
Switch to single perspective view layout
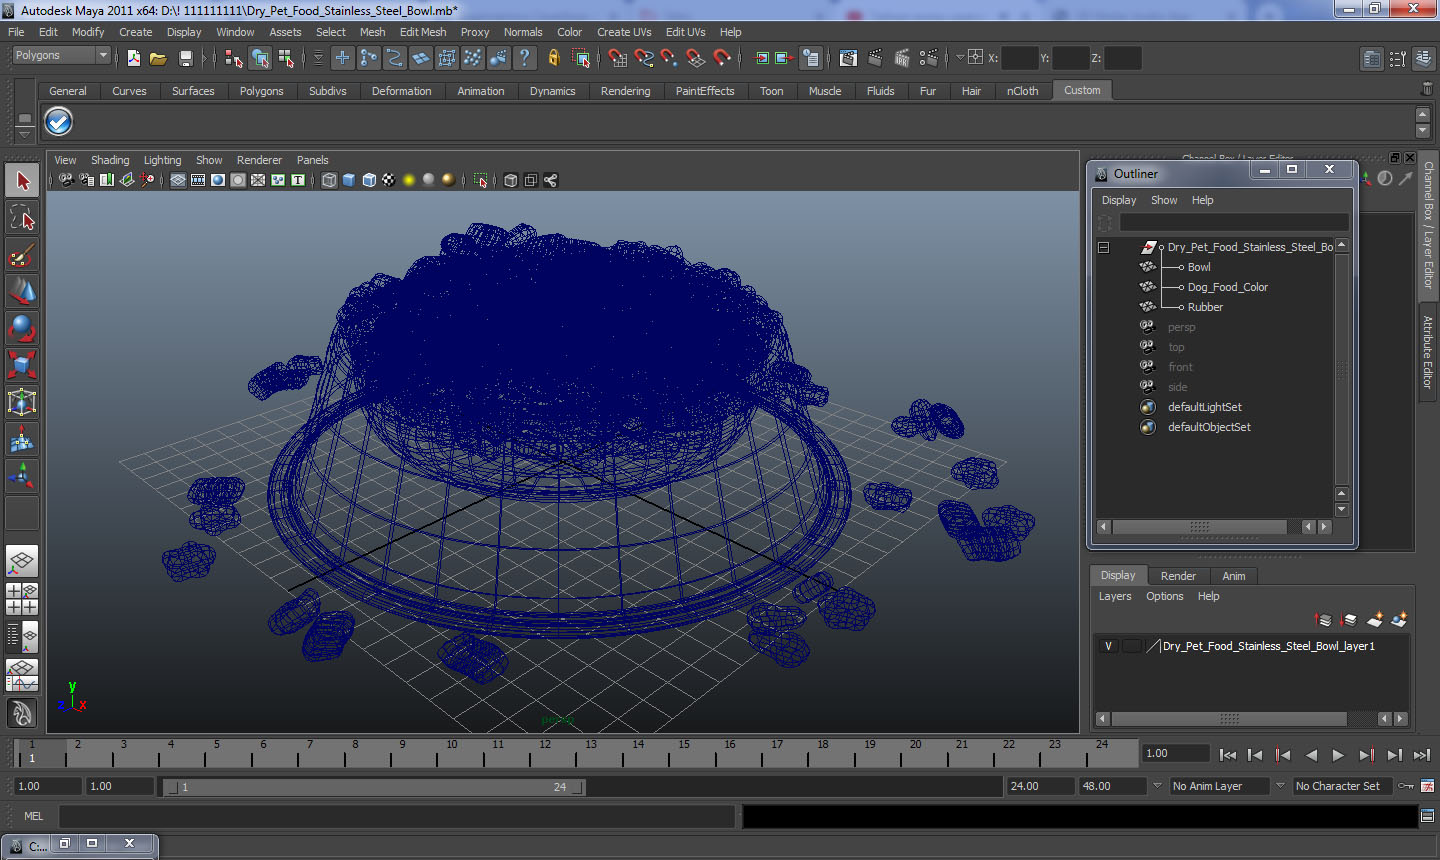[22, 561]
